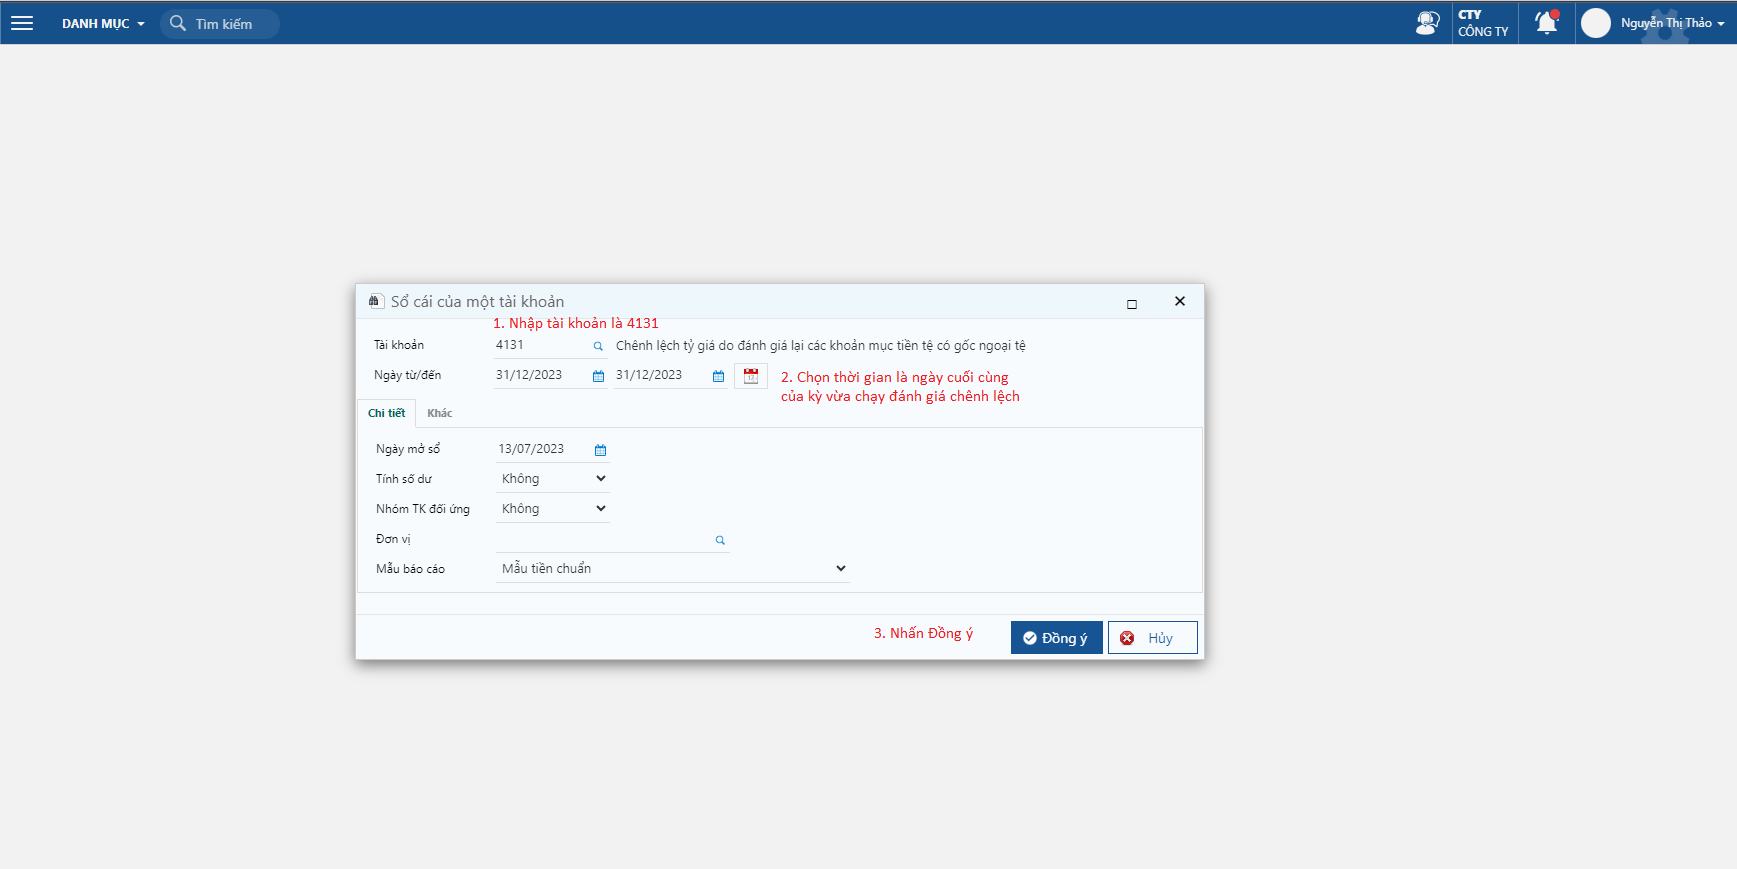Screen dimensions: 1737x869
Task: Expand the Tính số dư dropdown
Action: (553, 479)
